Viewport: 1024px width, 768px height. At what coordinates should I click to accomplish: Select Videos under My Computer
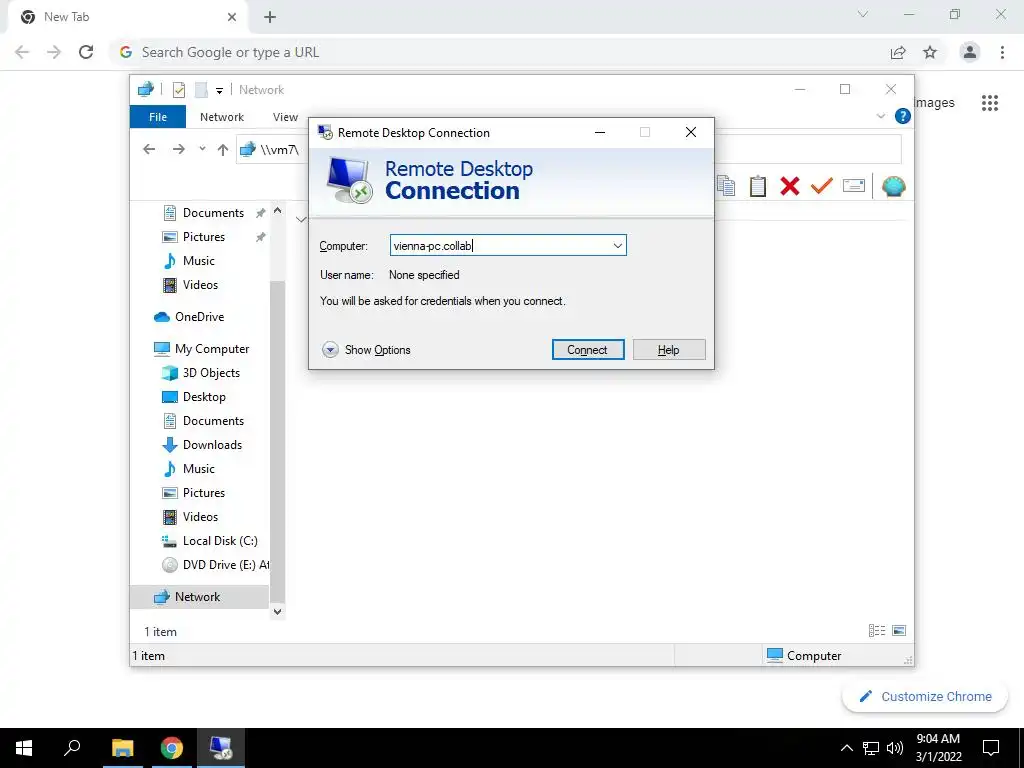[200, 517]
